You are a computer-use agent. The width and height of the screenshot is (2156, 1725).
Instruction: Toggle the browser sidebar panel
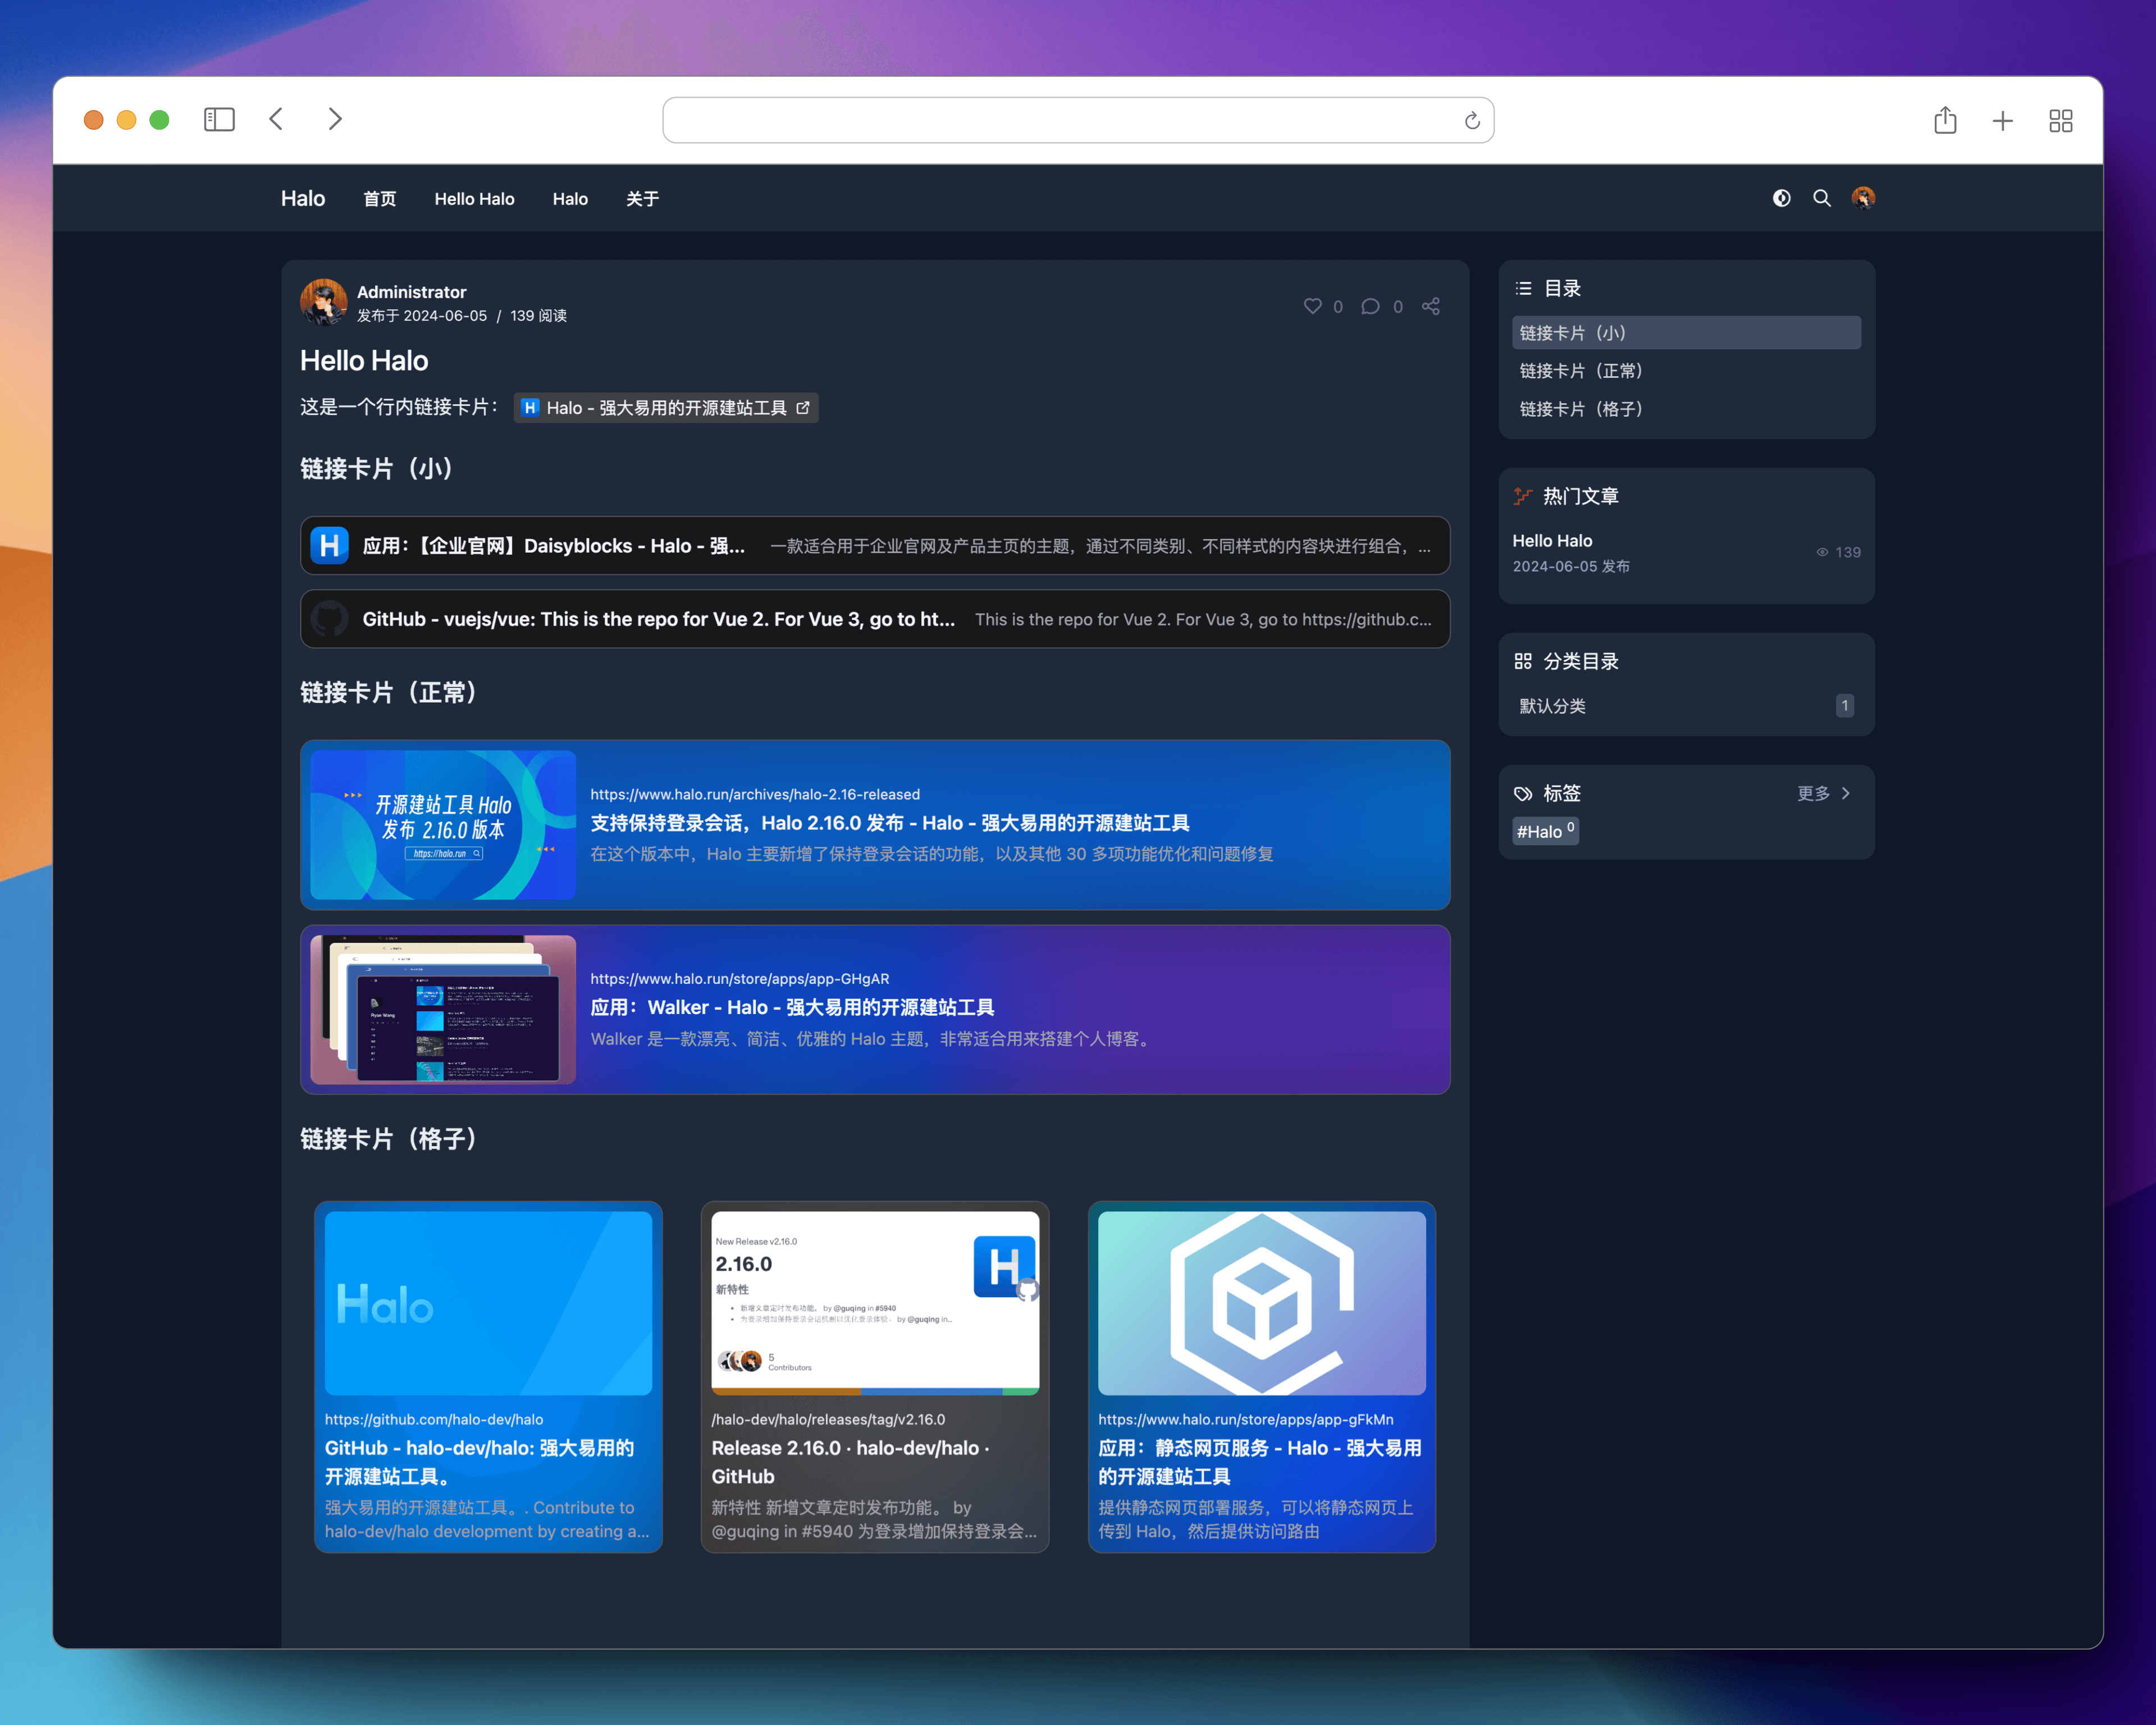point(219,120)
